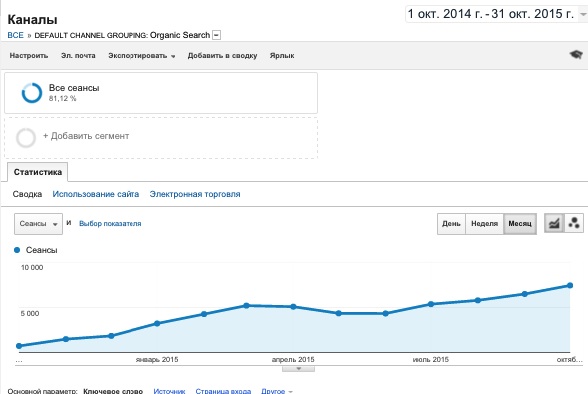Click Добавить в сводку button
Viewport: 588px width, 394px height.
222,55
